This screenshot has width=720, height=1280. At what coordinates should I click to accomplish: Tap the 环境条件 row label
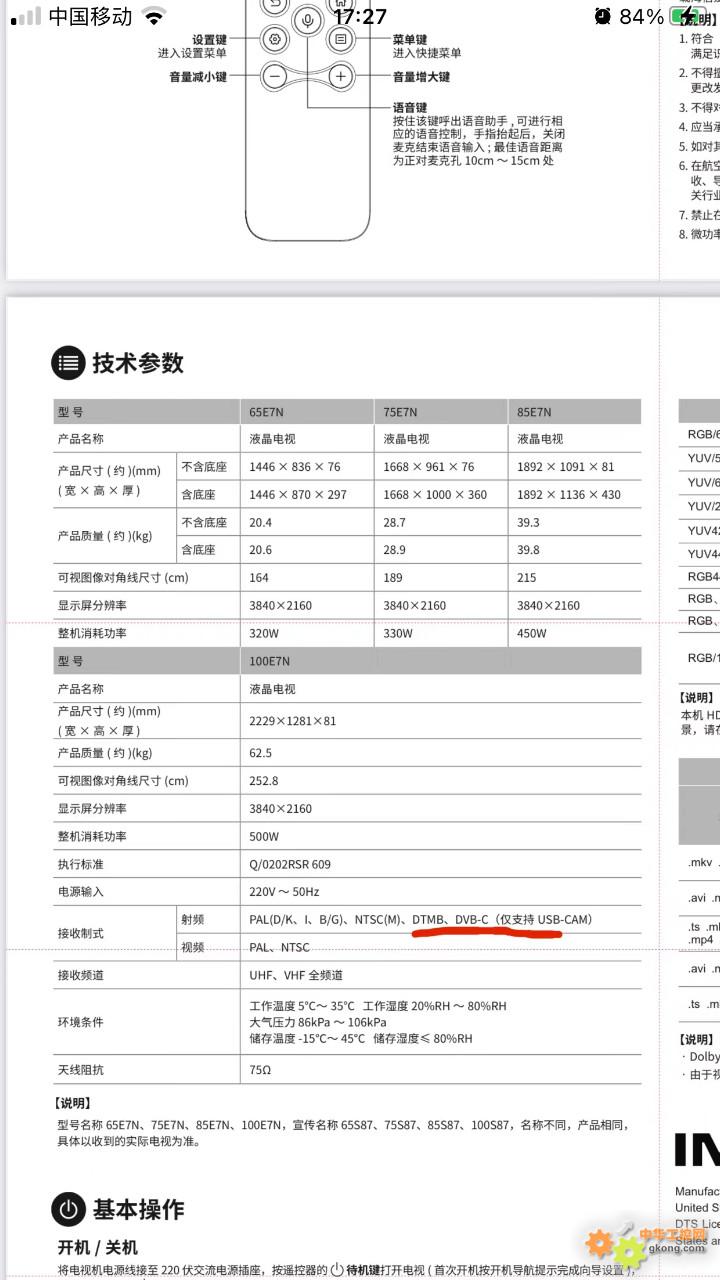point(81,1022)
